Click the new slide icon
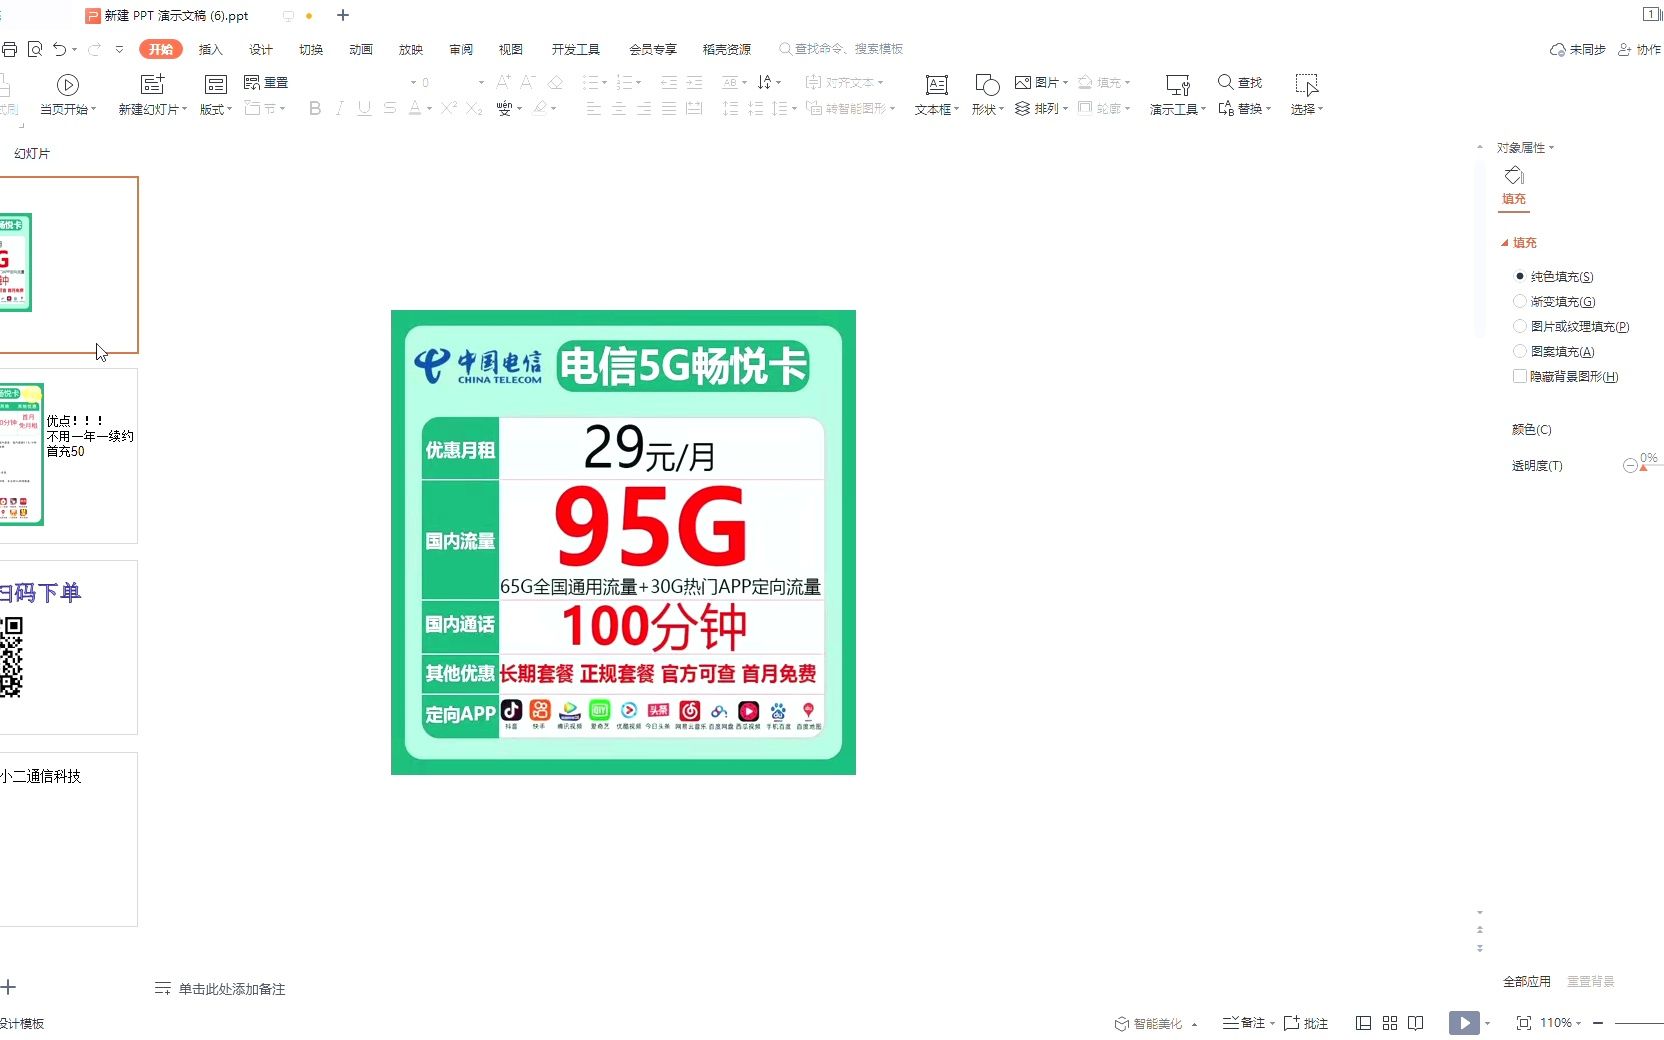 tap(152, 84)
